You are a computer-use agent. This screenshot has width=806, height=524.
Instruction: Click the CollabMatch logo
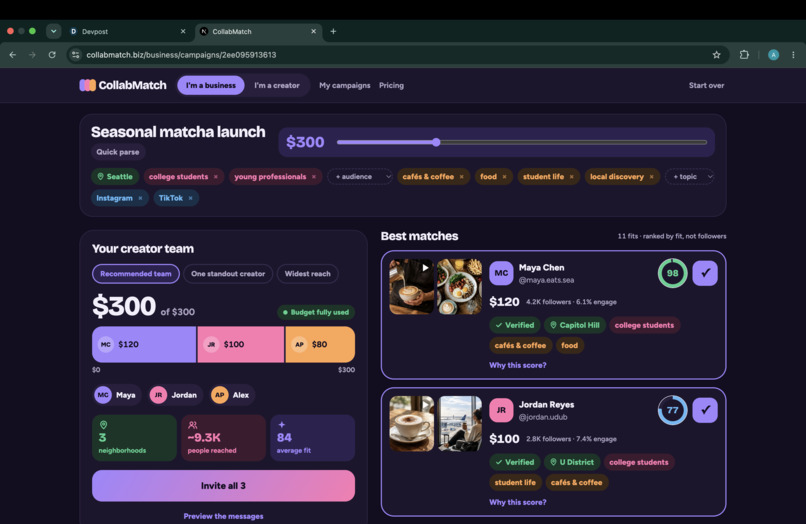click(x=123, y=85)
